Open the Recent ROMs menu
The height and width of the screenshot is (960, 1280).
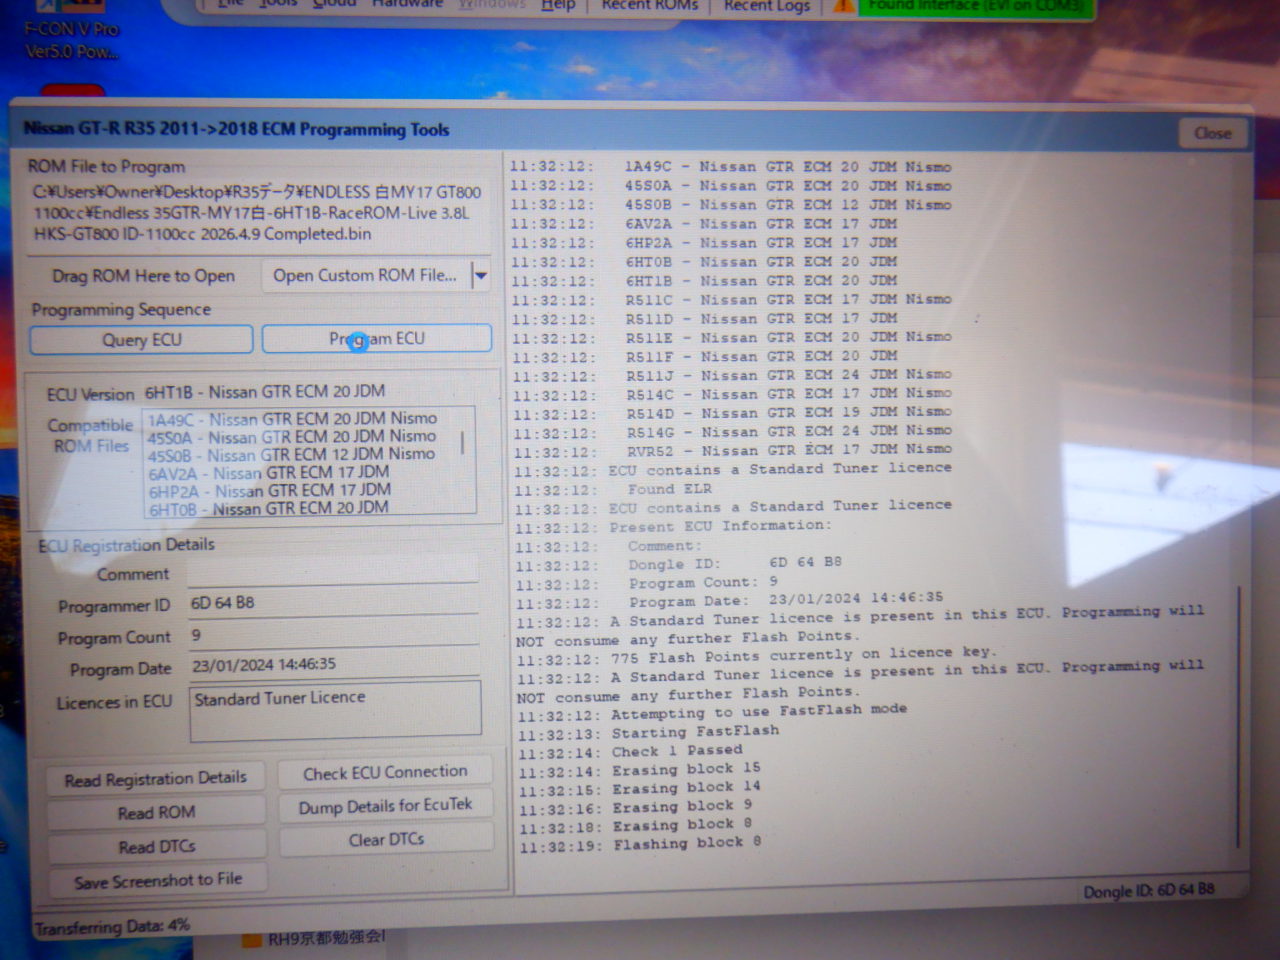(x=649, y=5)
